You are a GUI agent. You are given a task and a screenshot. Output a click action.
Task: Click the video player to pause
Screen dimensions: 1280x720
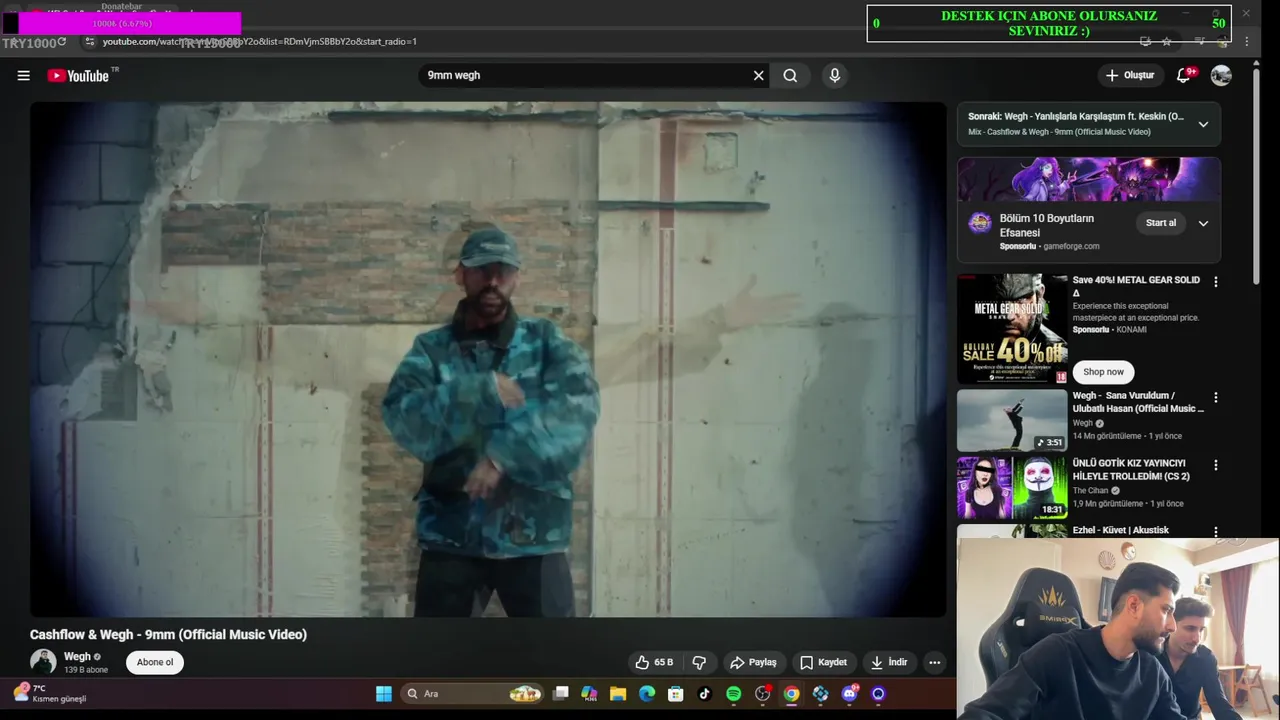pos(488,359)
